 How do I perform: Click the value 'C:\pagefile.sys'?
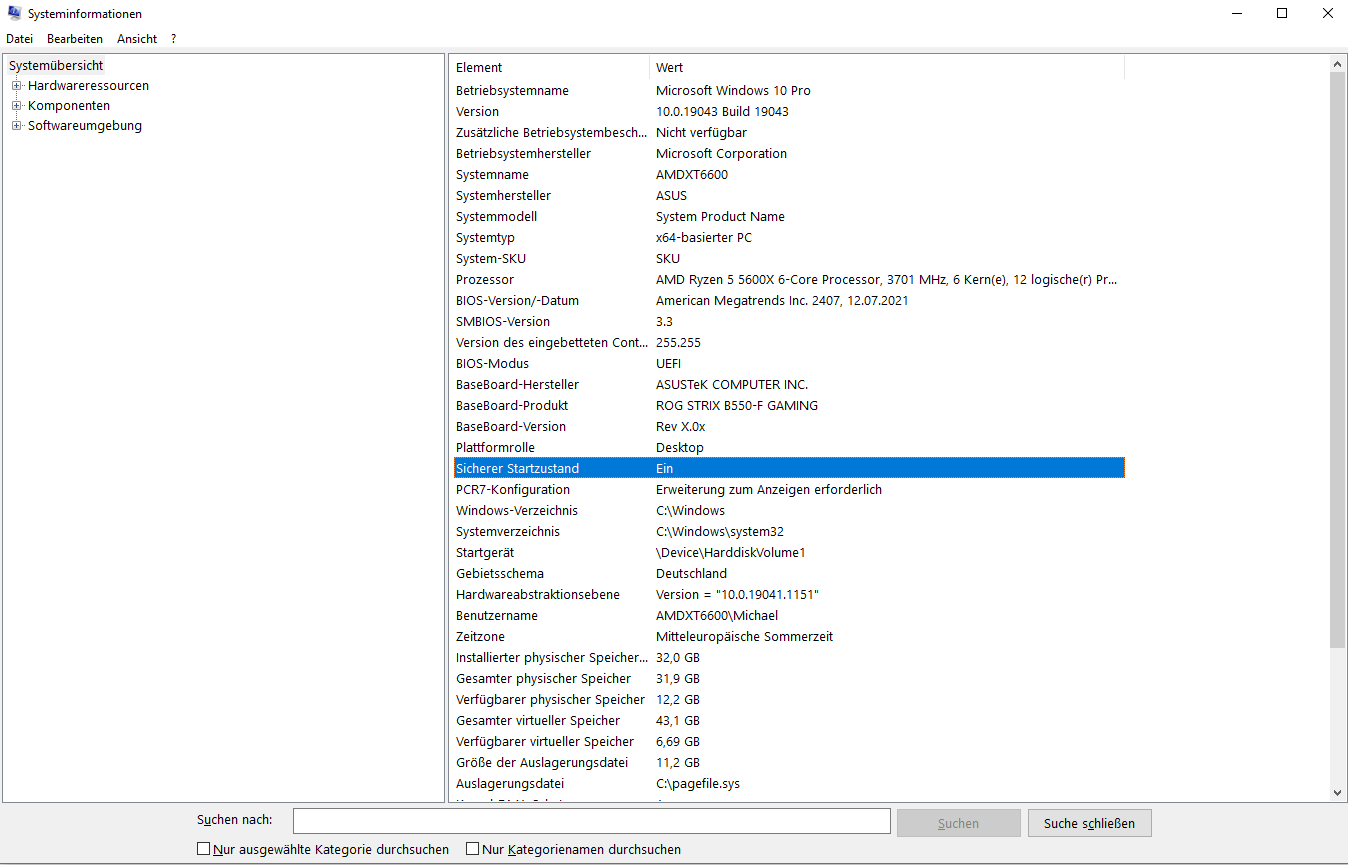pyautogui.click(x=698, y=783)
